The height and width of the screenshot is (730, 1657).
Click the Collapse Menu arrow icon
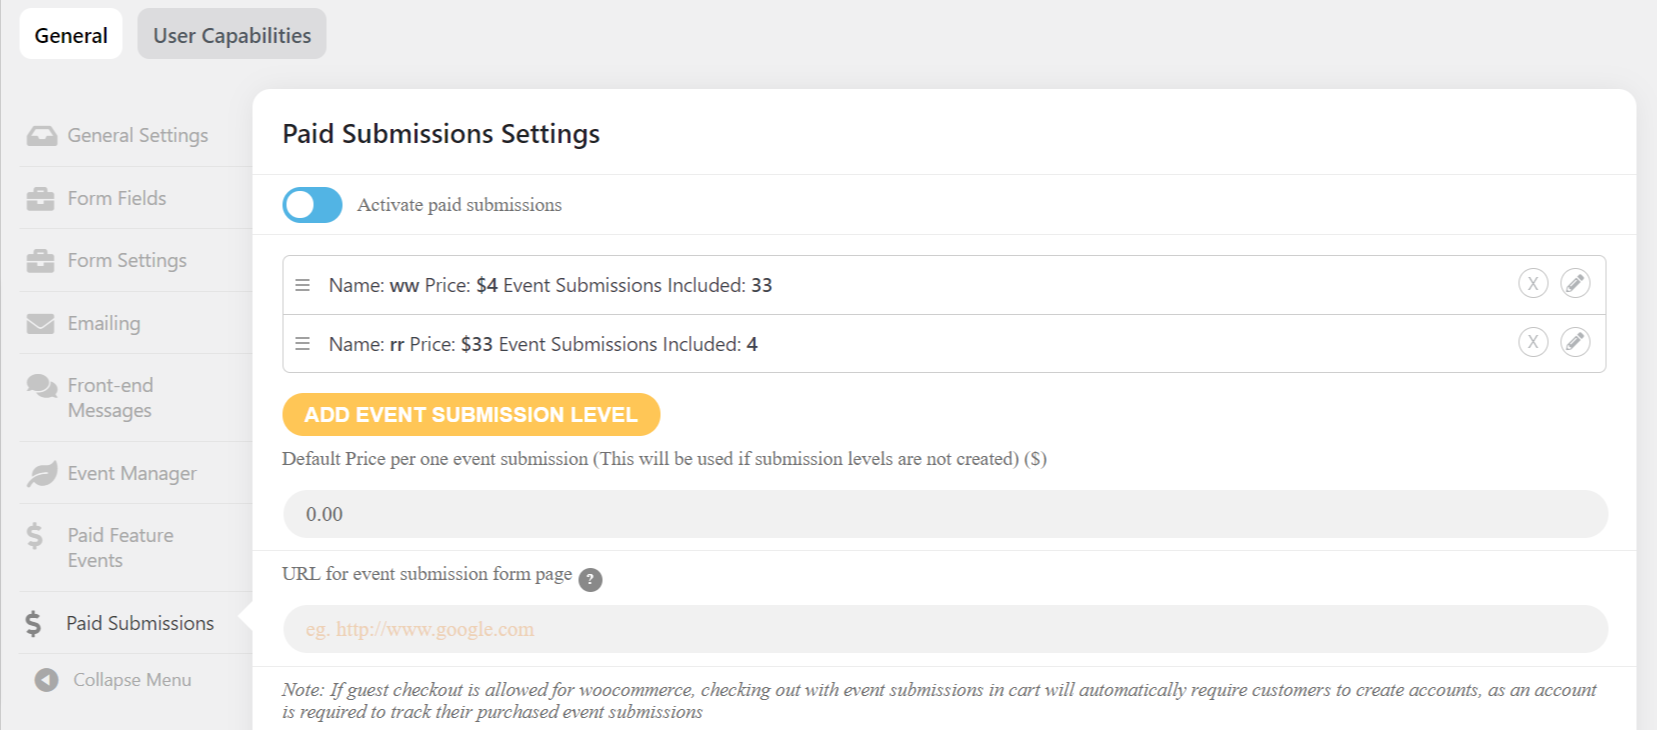pyautogui.click(x=46, y=680)
